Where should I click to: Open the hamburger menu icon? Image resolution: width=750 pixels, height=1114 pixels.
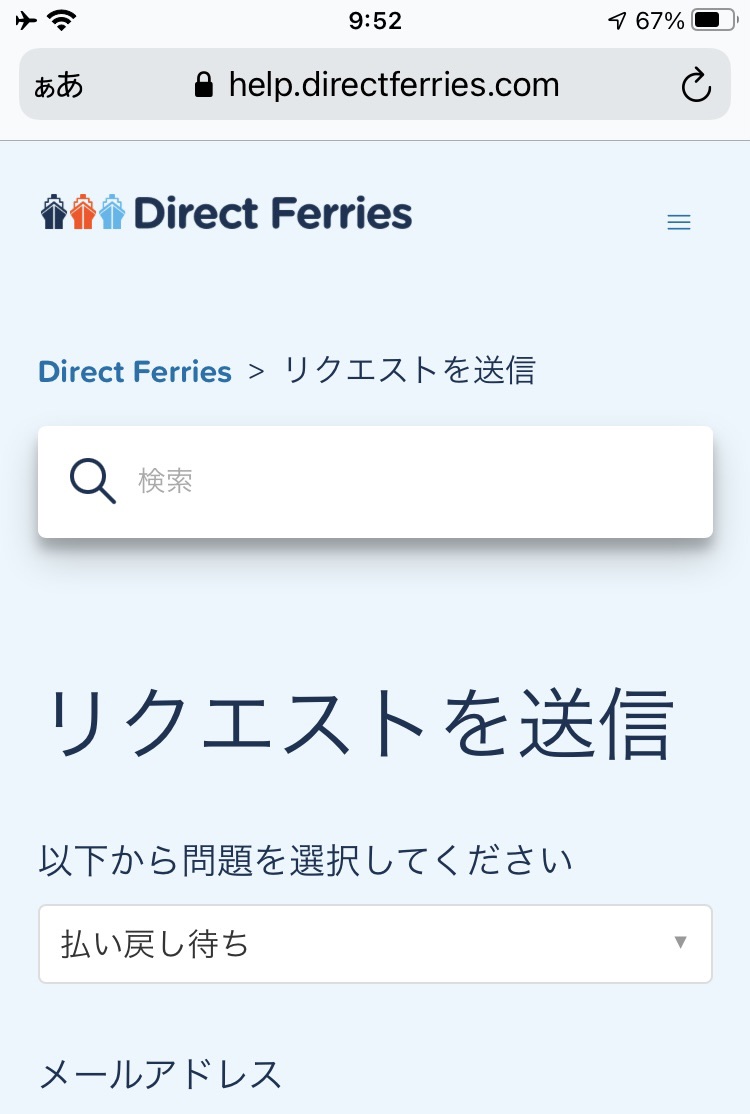pyautogui.click(x=679, y=222)
